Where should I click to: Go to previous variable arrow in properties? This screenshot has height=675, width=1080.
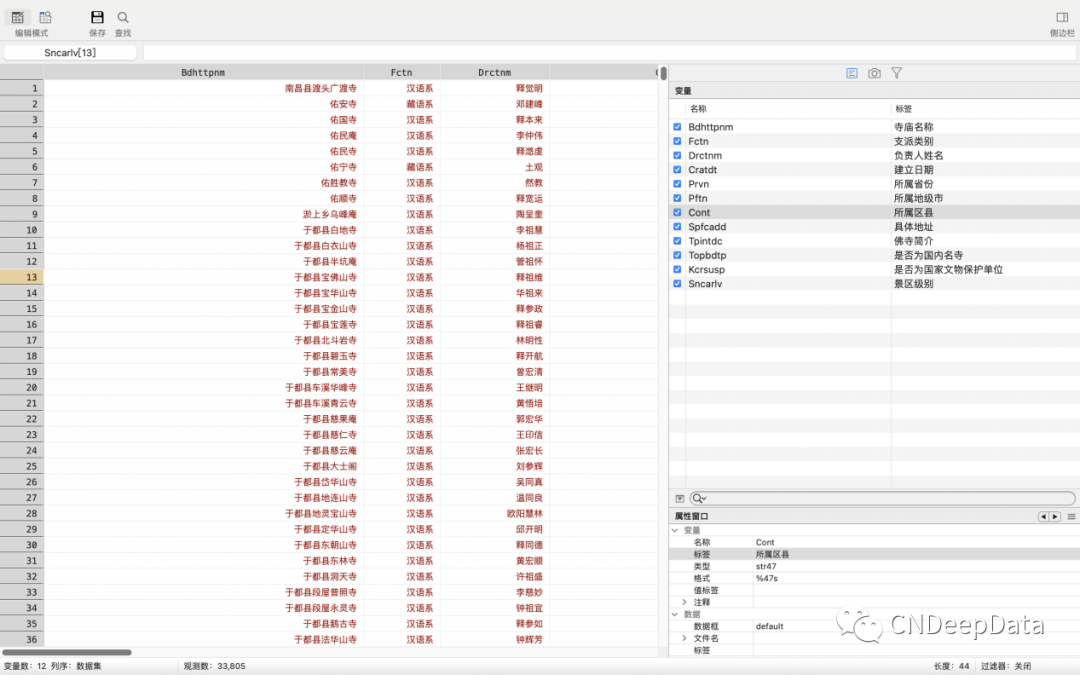point(1043,517)
